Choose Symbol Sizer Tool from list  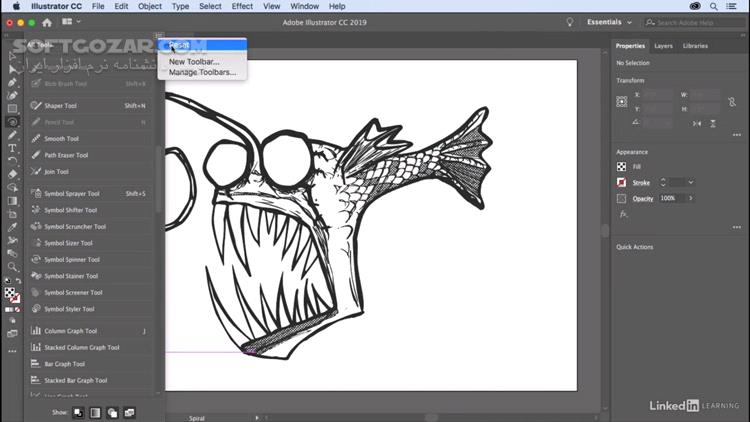coord(88,243)
